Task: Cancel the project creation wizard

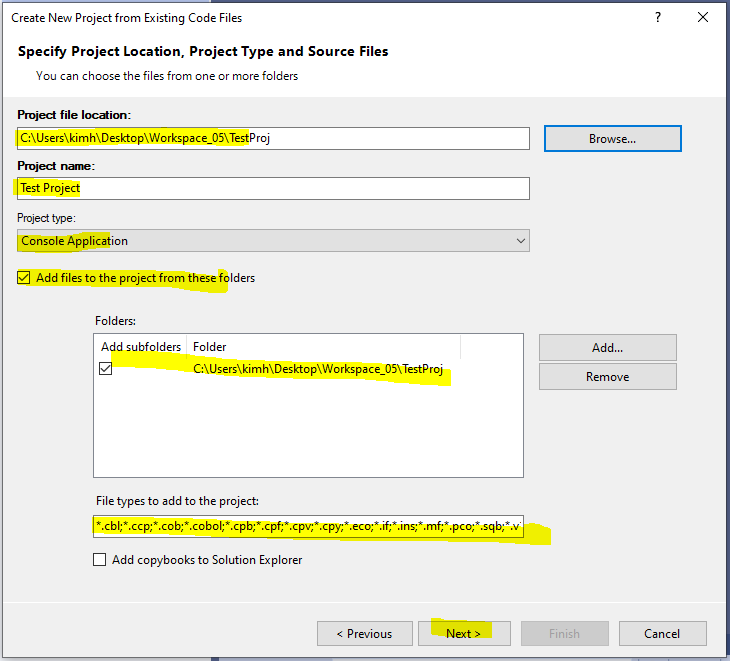Action: [x=662, y=633]
